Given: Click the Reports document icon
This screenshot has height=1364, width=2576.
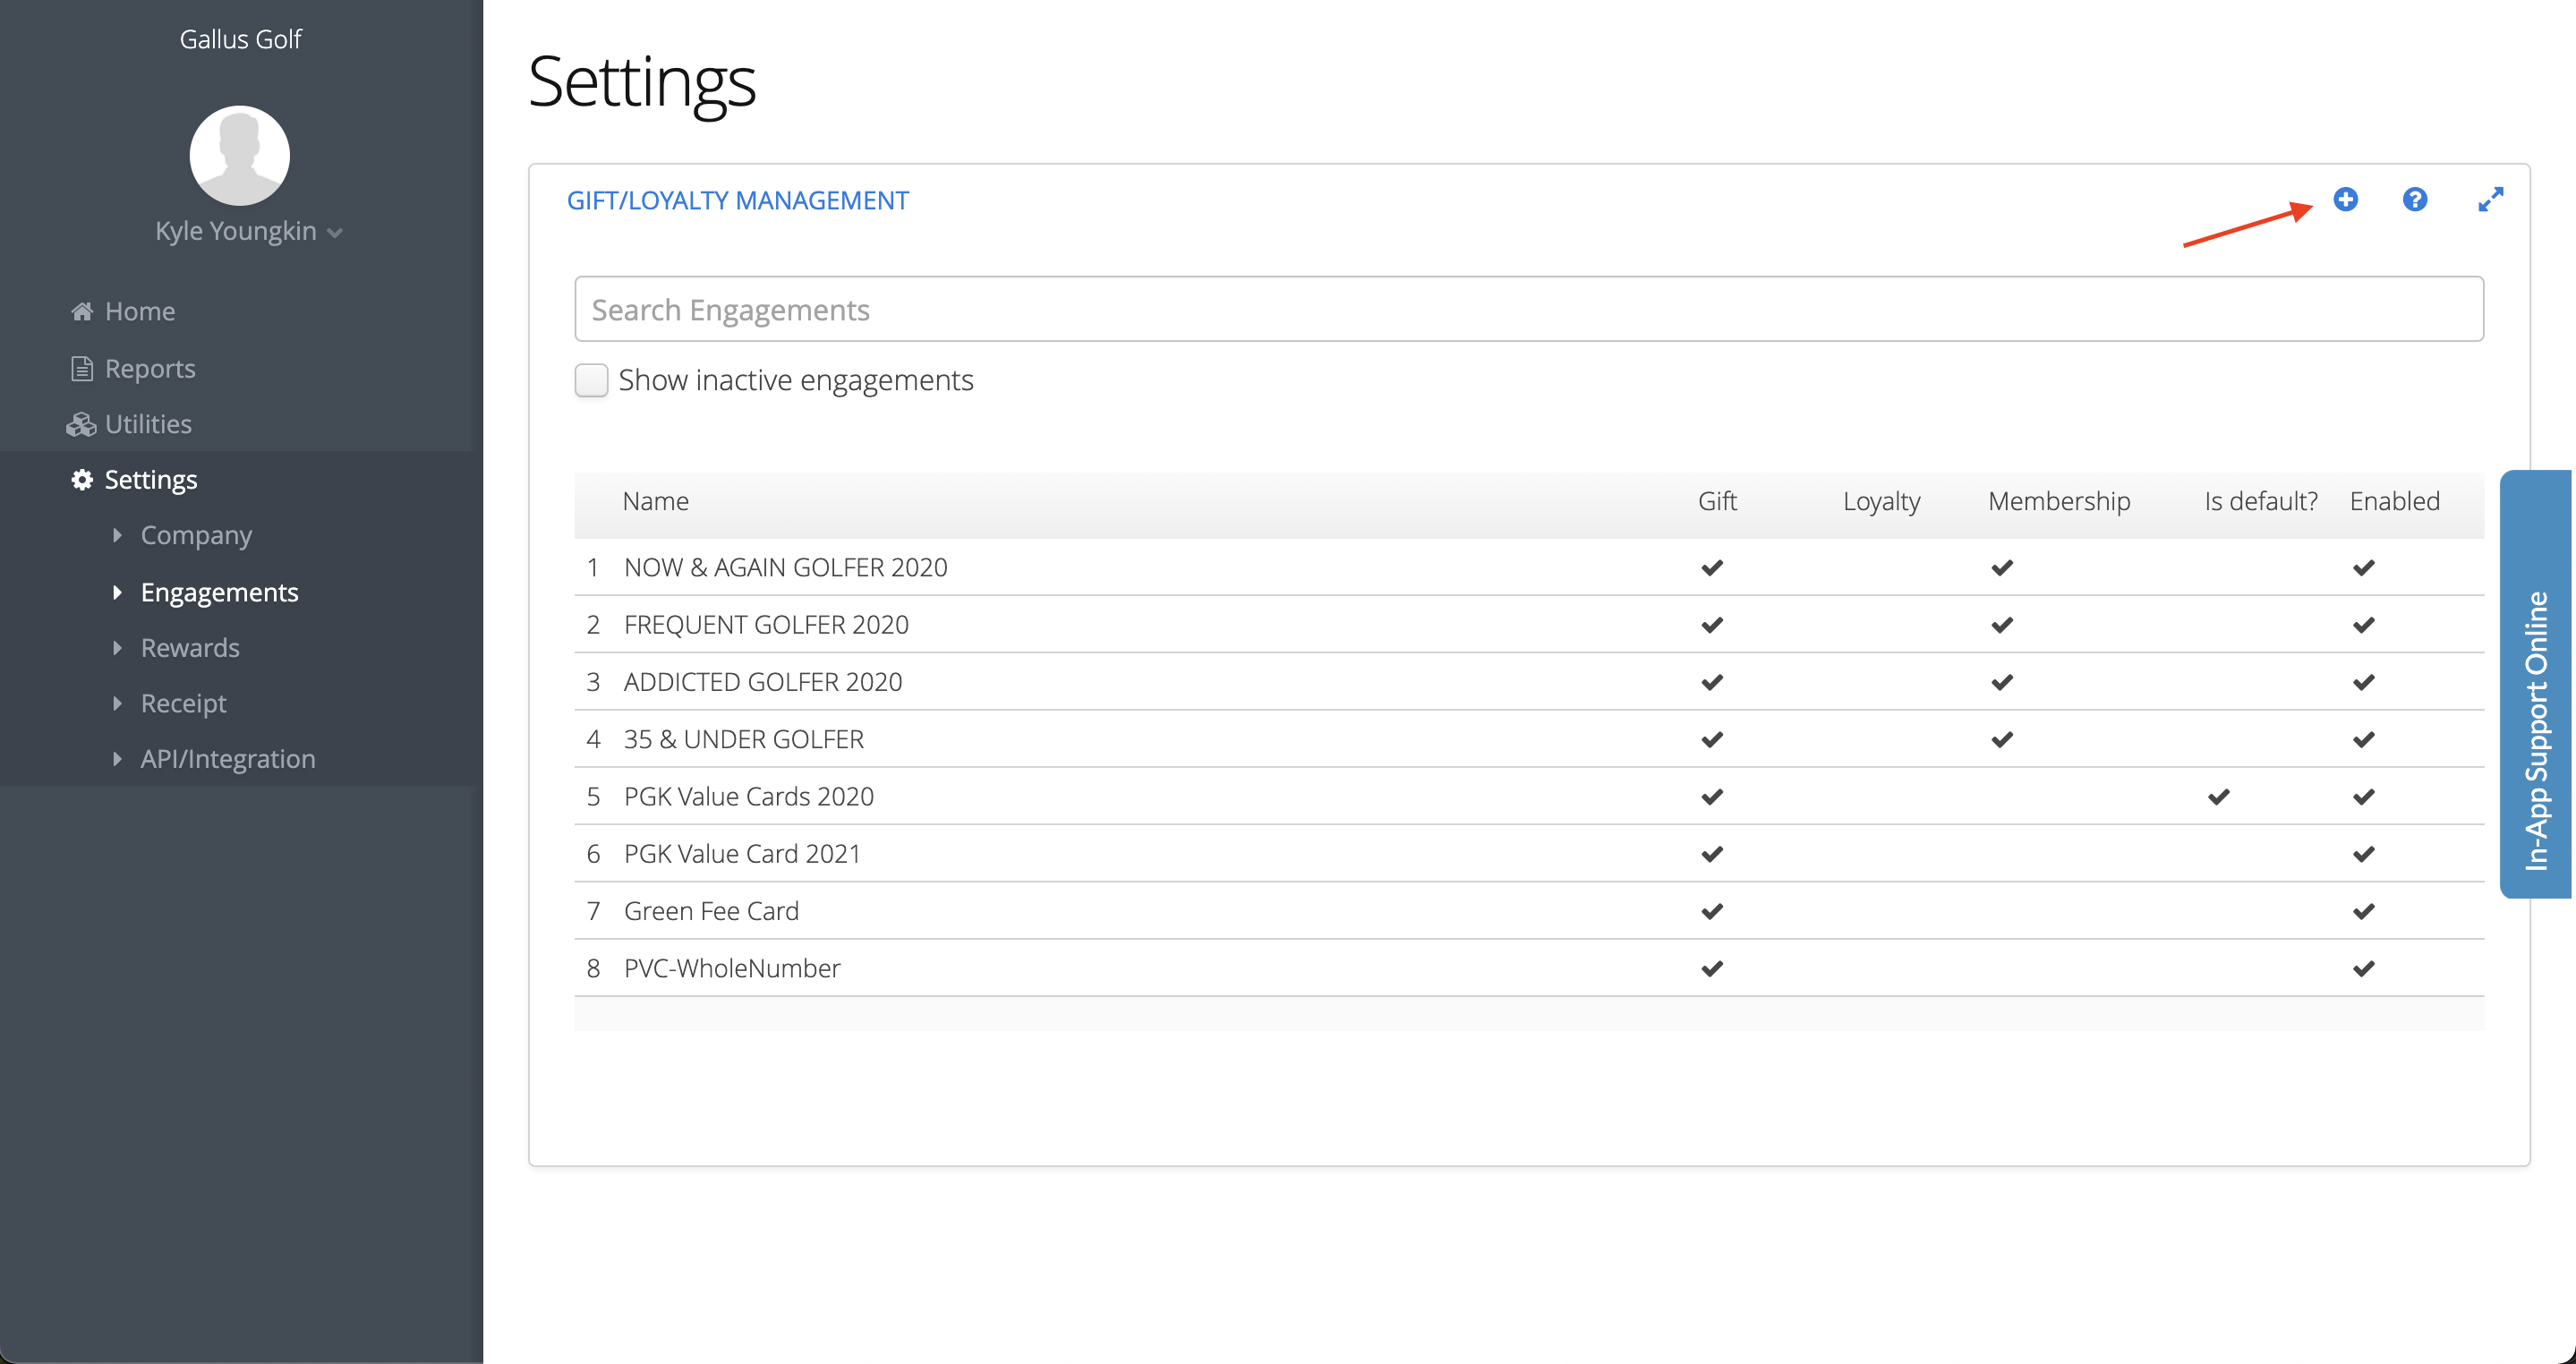Looking at the screenshot, I should pos(82,368).
